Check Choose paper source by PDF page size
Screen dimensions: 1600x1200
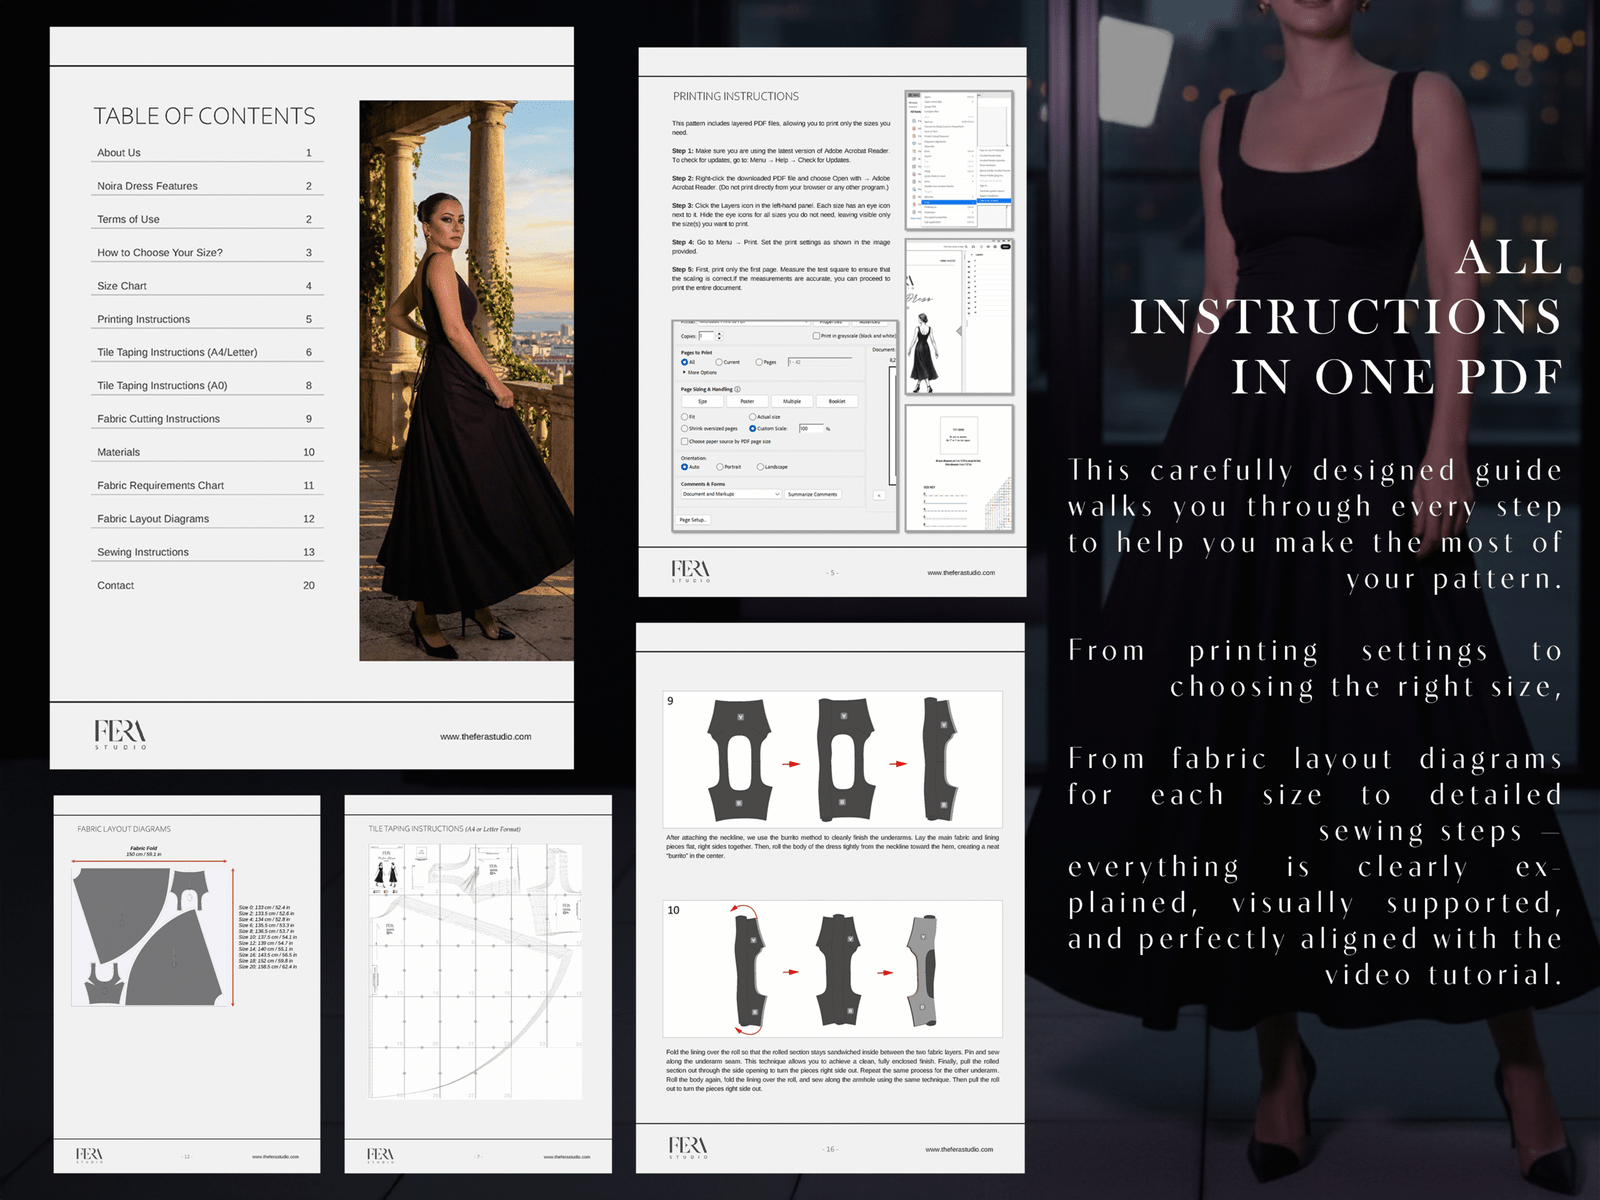pyautogui.click(x=685, y=441)
